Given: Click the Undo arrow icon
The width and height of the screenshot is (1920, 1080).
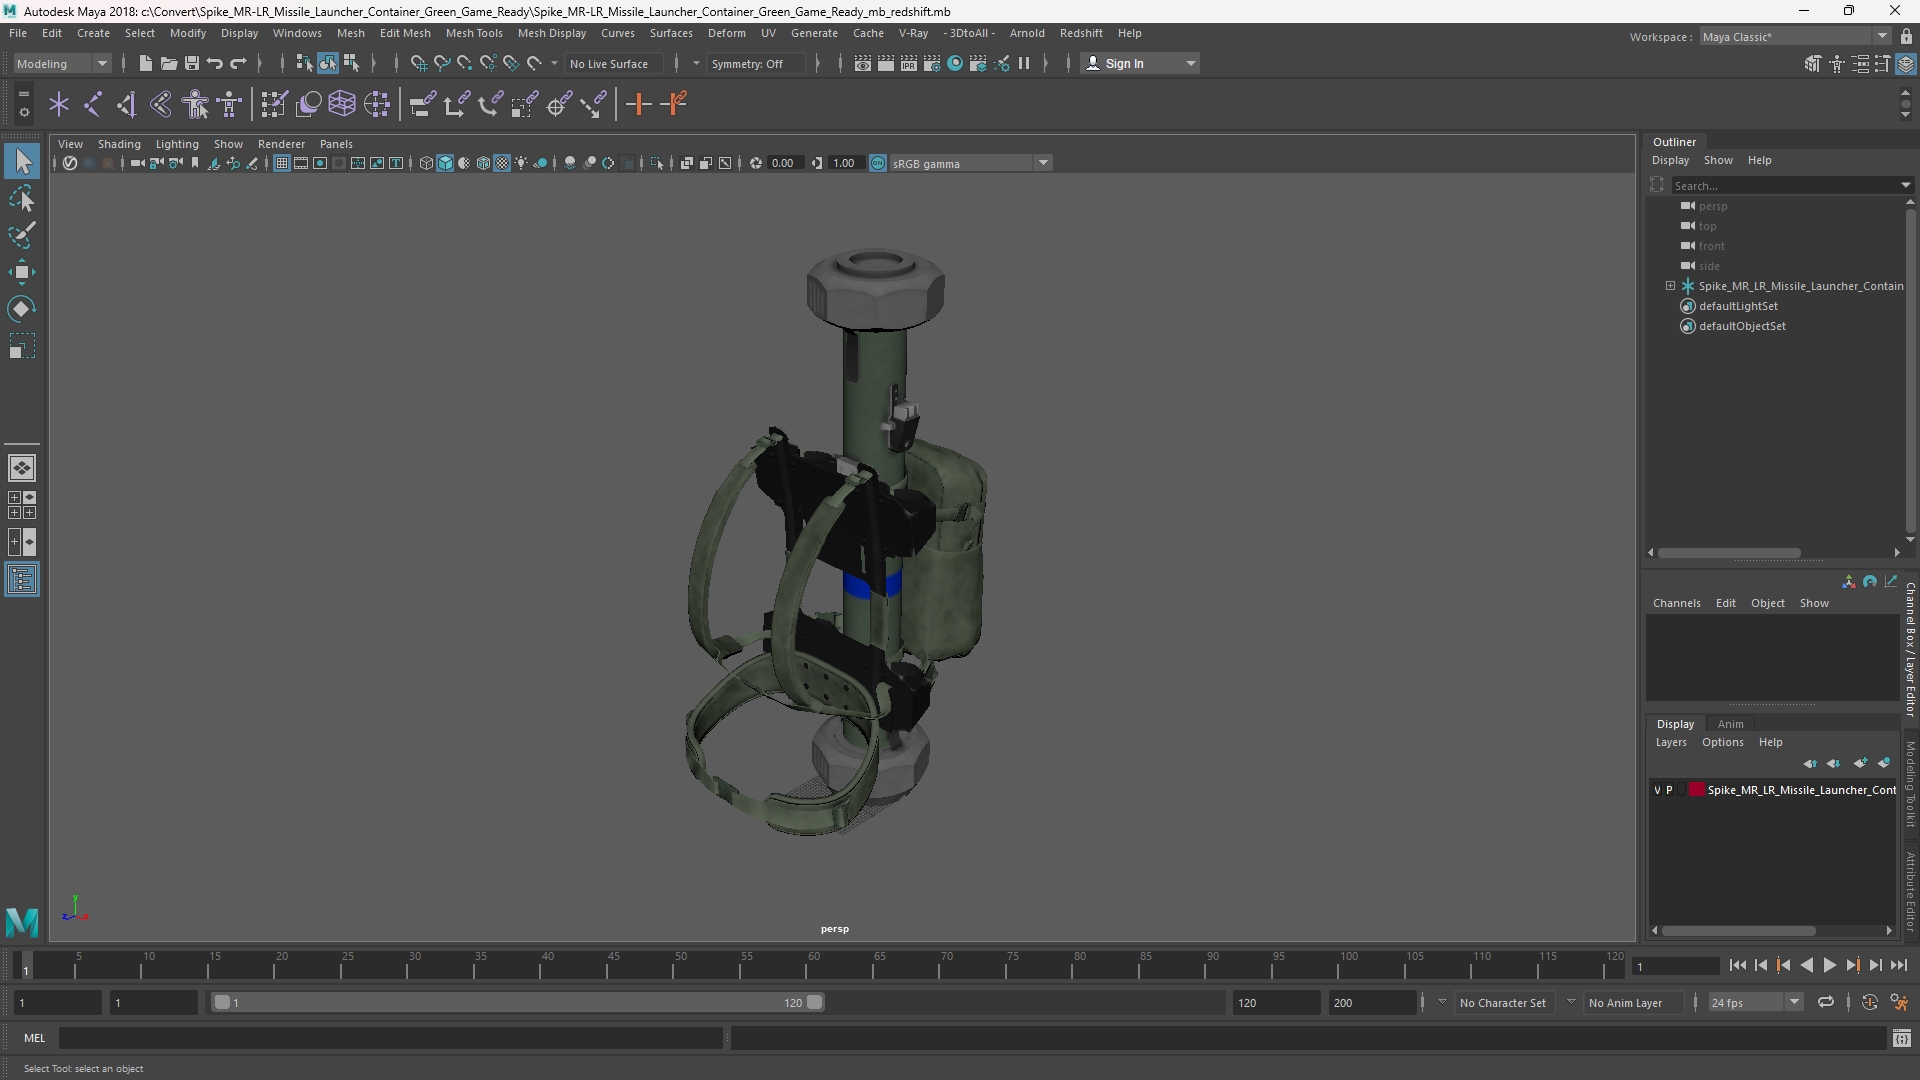Looking at the screenshot, I should pyautogui.click(x=215, y=63).
